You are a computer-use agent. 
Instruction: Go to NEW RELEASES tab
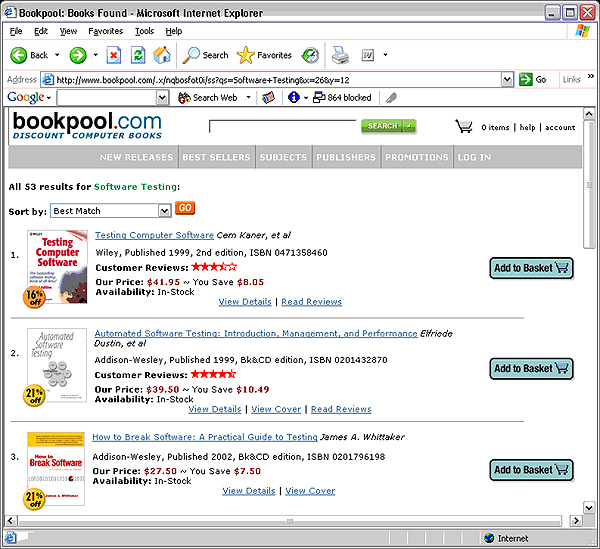click(136, 157)
